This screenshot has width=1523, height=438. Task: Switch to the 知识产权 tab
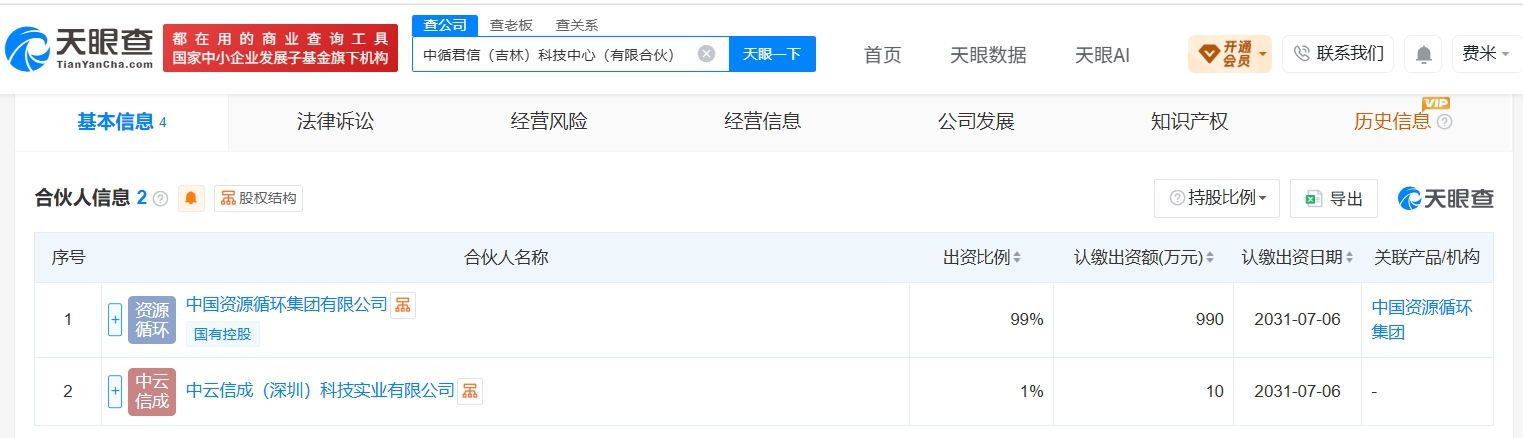(x=1189, y=122)
